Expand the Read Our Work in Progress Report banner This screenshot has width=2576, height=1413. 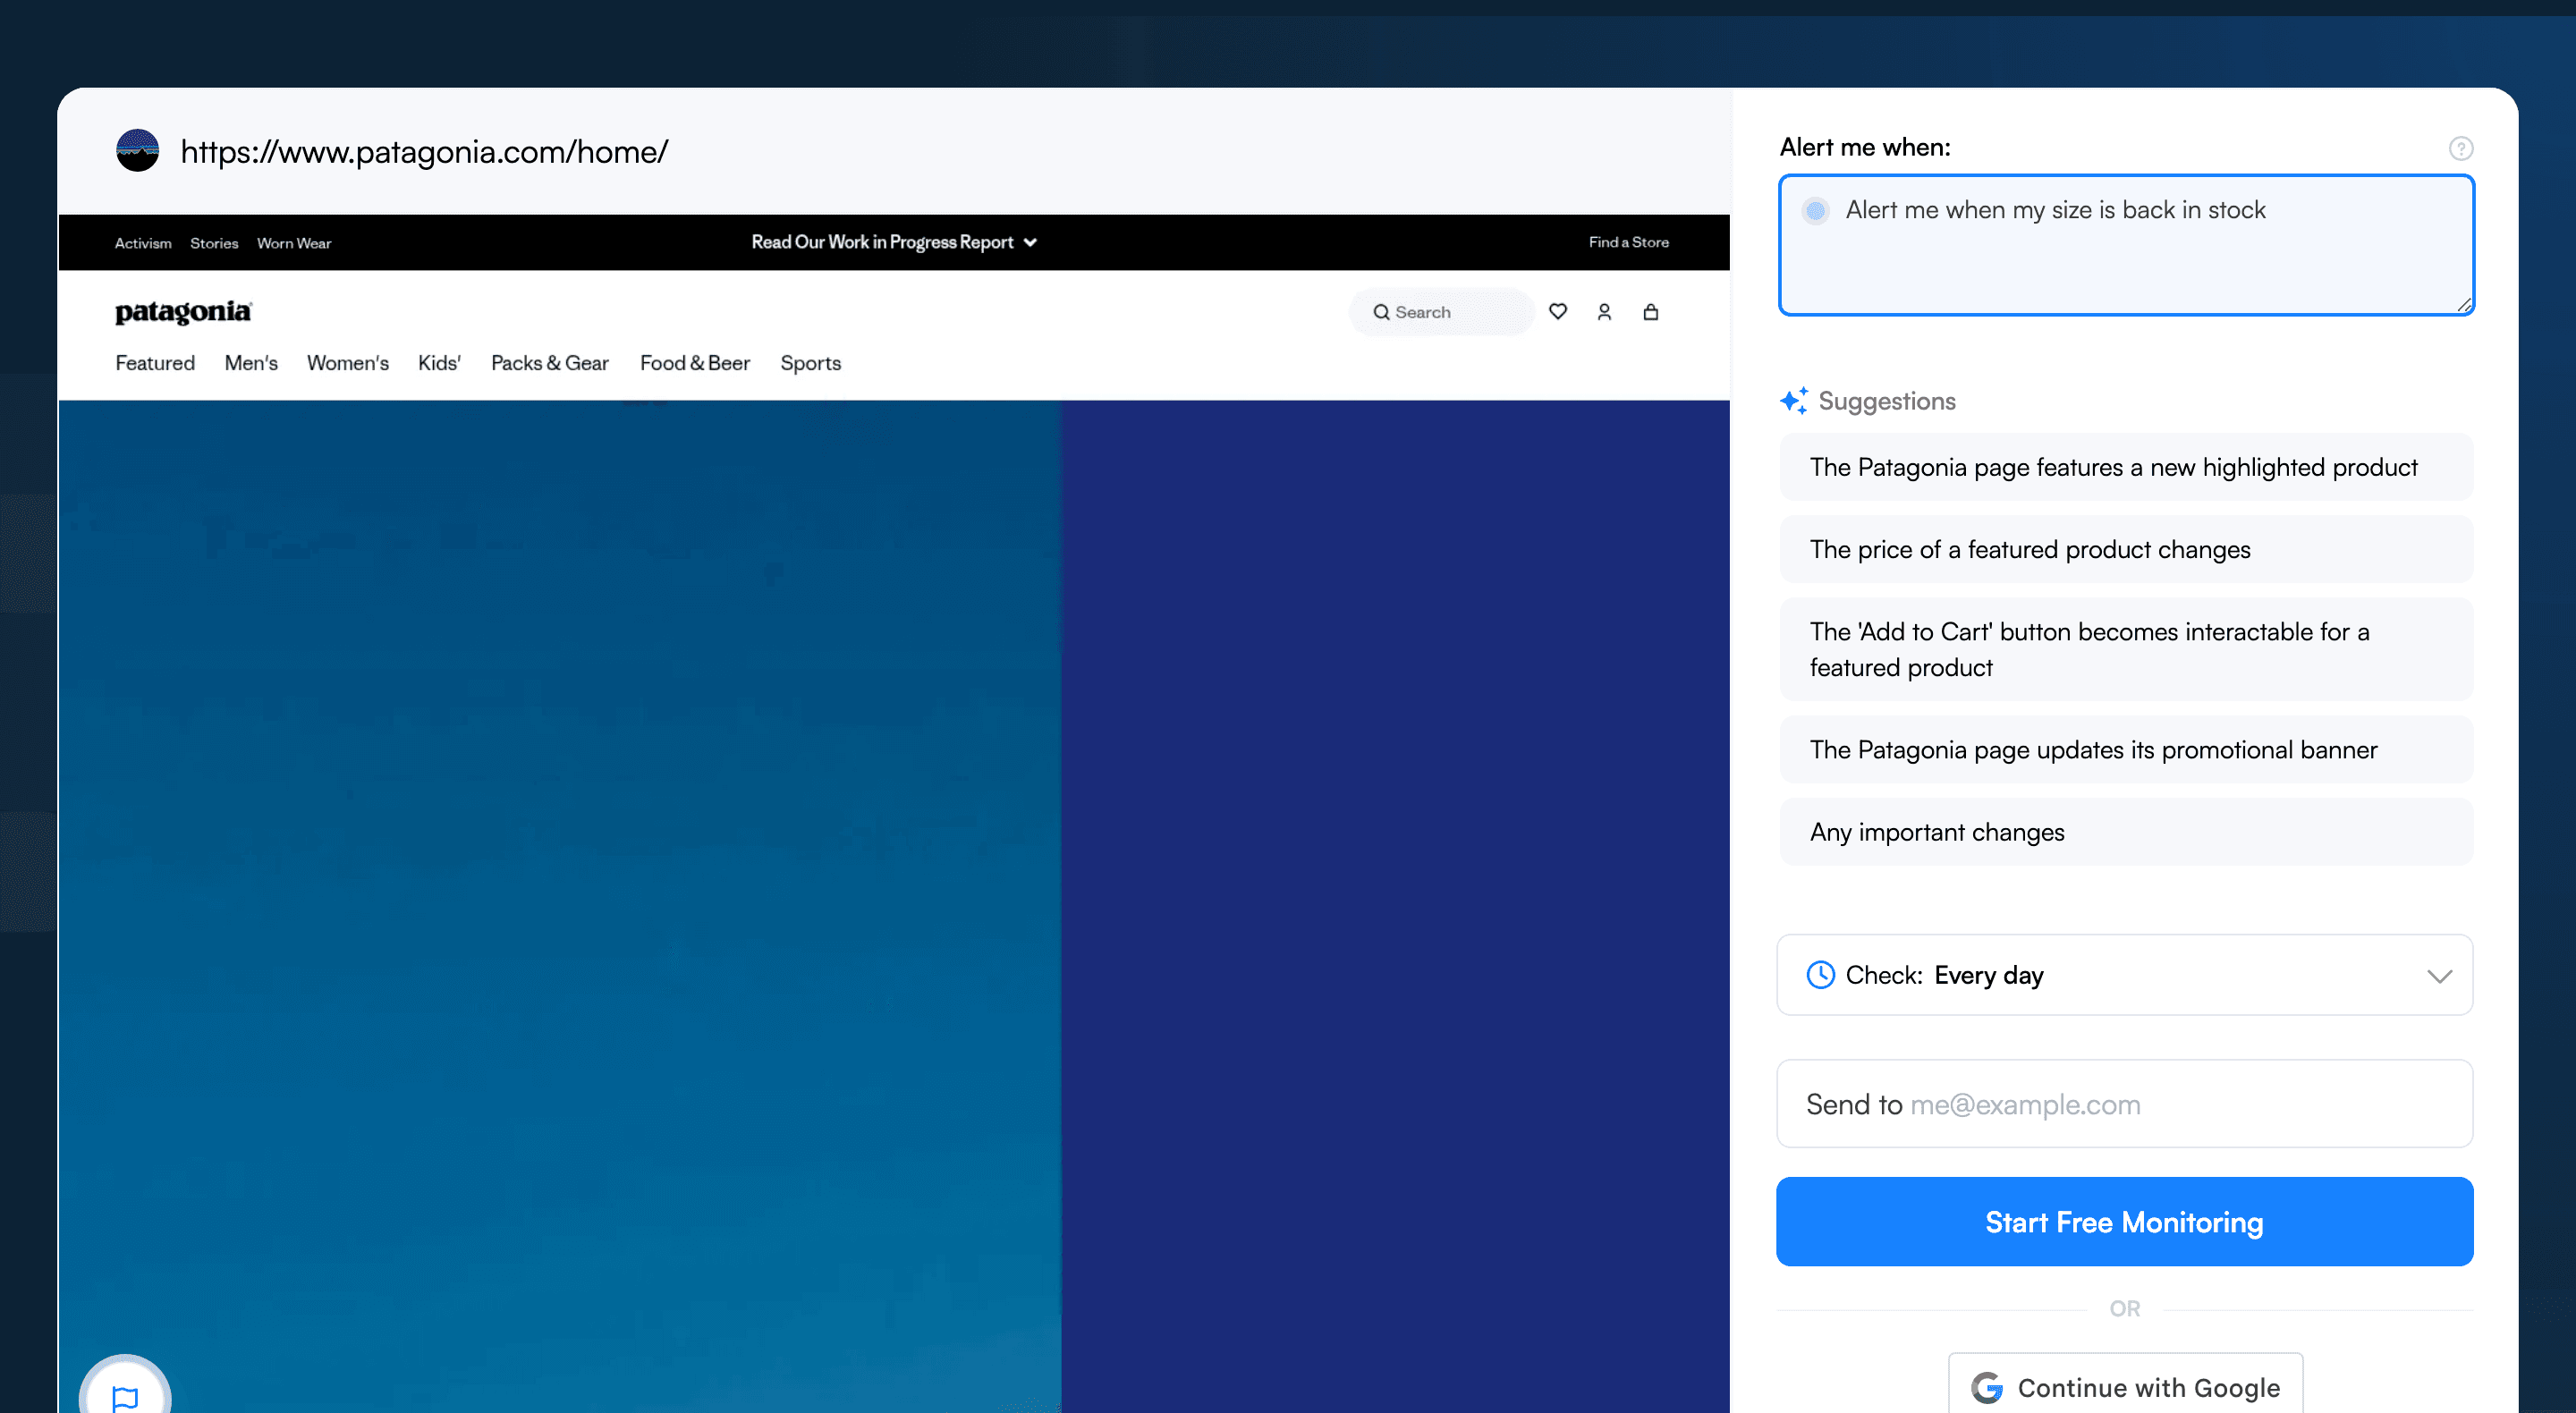[894, 242]
